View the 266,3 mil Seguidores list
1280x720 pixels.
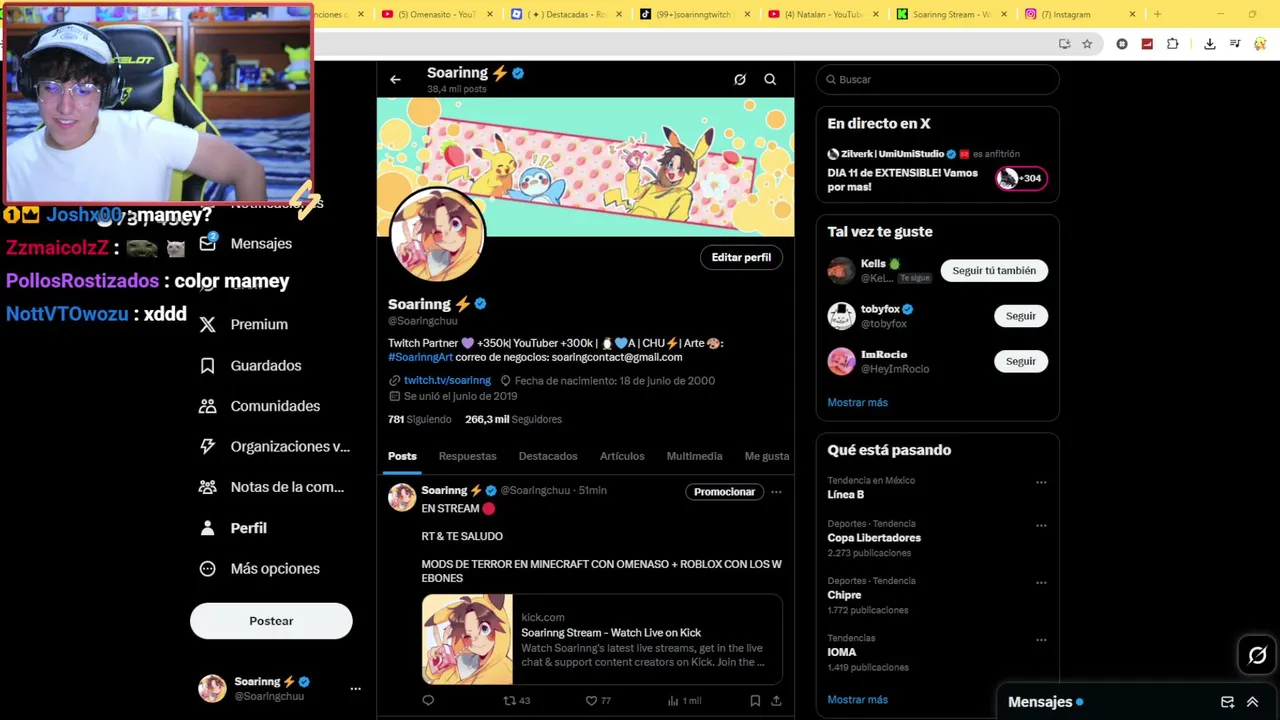[513, 419]
